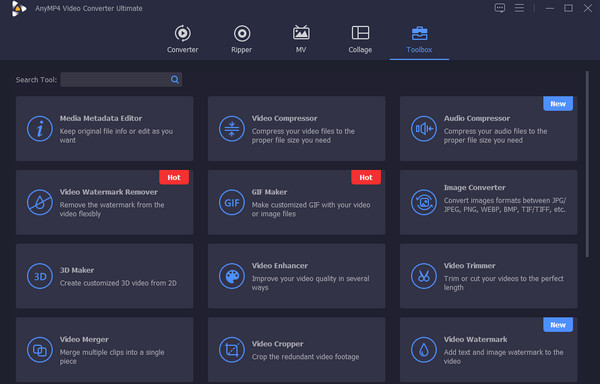Click 'Improve your video quality' description

click(x=311, y=283)
